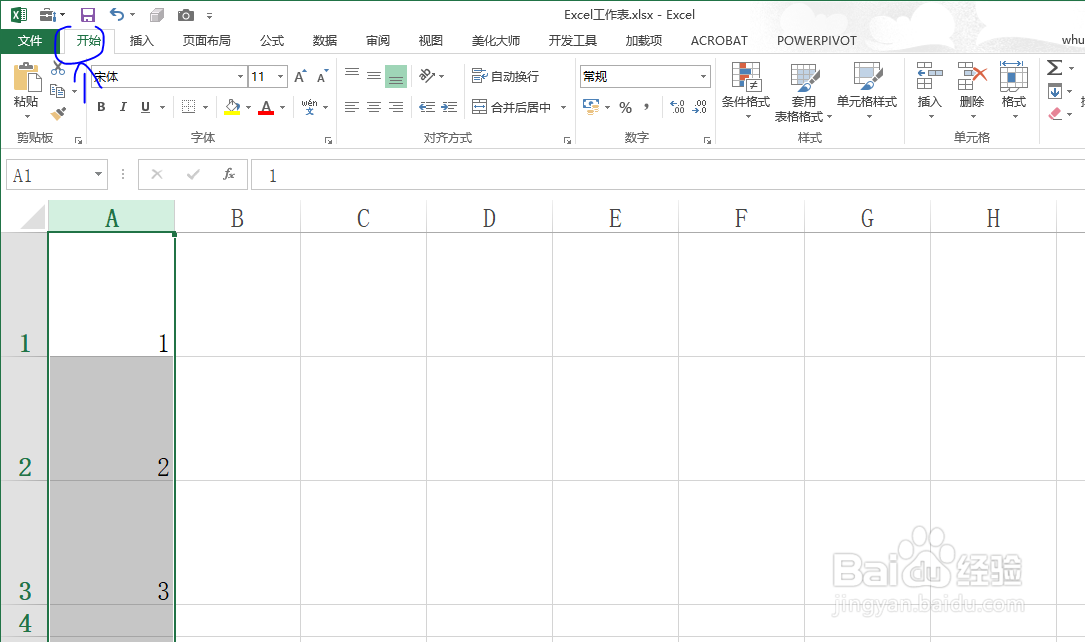Viewport: 1085px width, 642px height.
Task: Open the 文件 menu
Action: coord(29,40)
